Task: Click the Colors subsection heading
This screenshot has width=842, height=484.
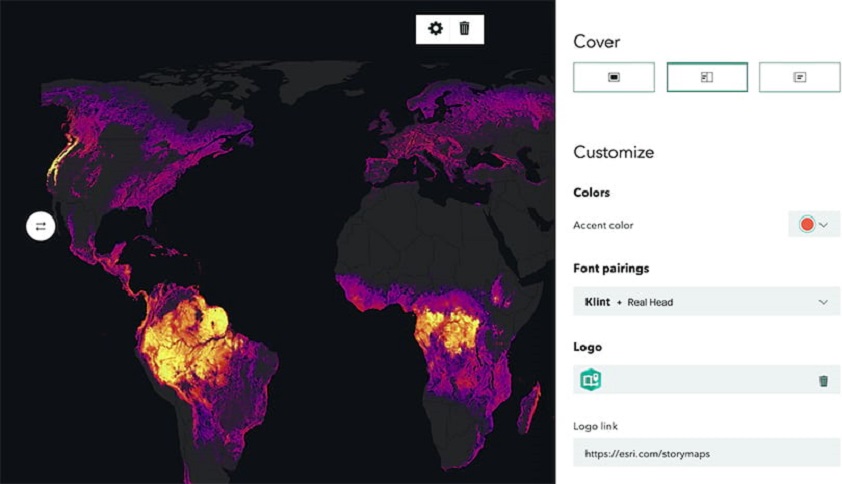Action: [591, 192]
